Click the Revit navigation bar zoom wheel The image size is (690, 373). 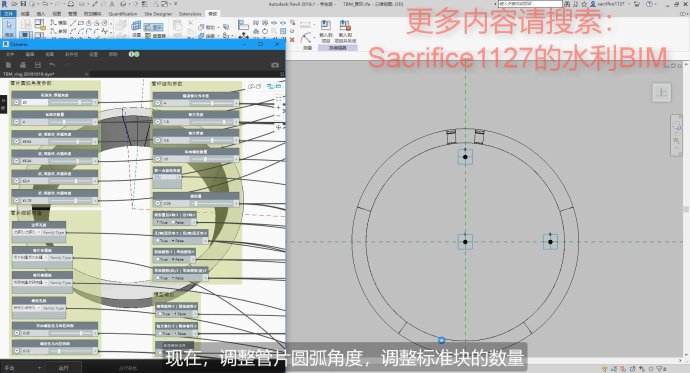(676, 126)
